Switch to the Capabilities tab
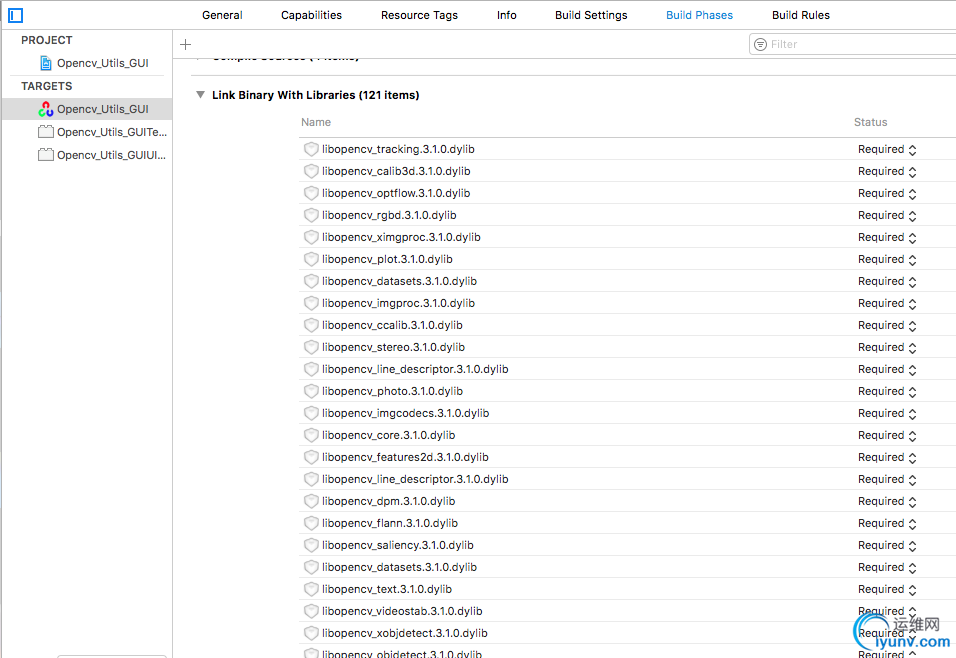 [311, 15]
